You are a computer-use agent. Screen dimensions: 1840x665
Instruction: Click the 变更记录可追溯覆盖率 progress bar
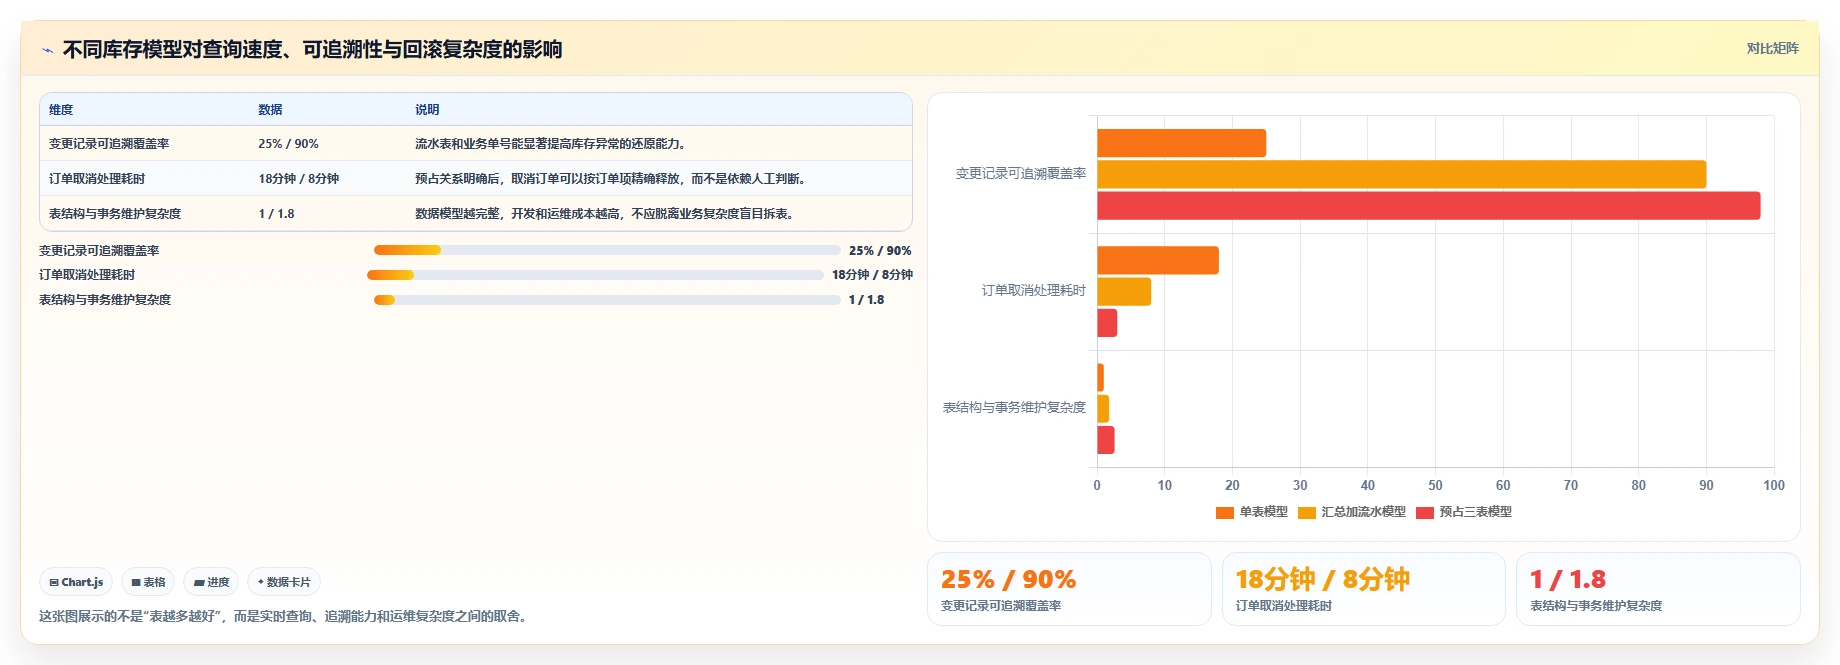click(607, 250)
